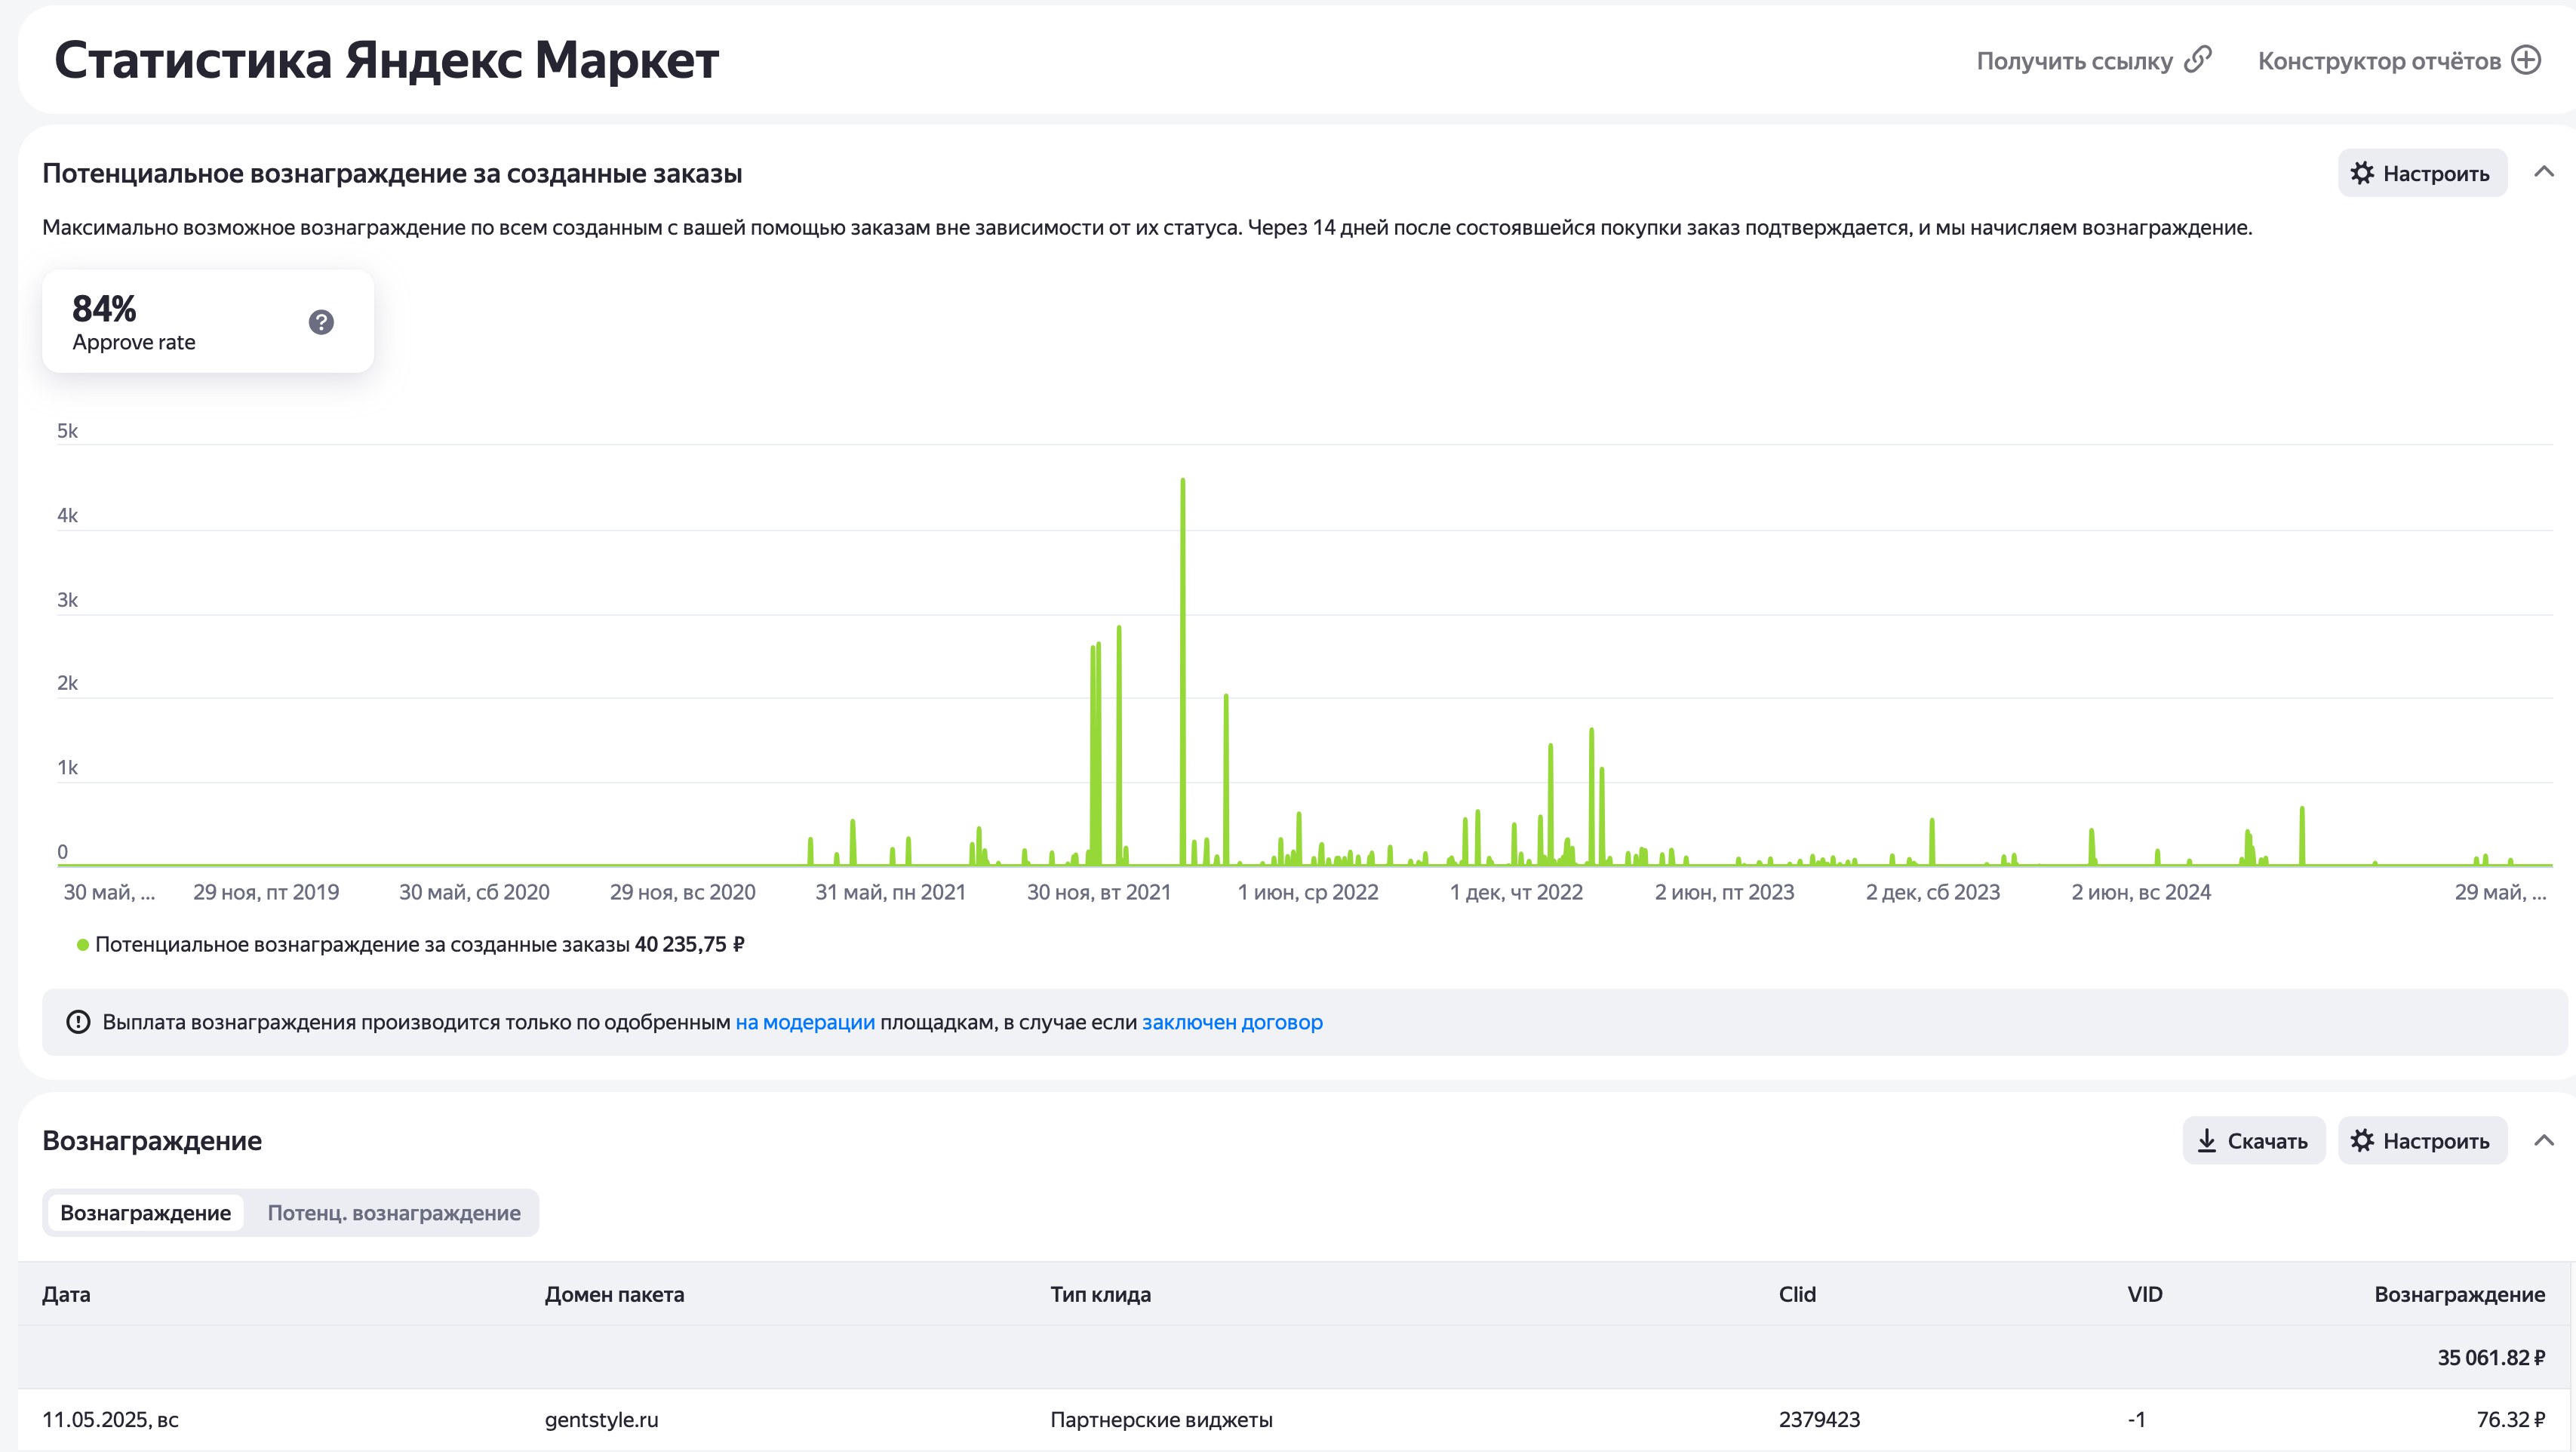Click axis label 1 дек, чт 2022
This screenshot has height=1452, width=2576.
[1516, 892]
